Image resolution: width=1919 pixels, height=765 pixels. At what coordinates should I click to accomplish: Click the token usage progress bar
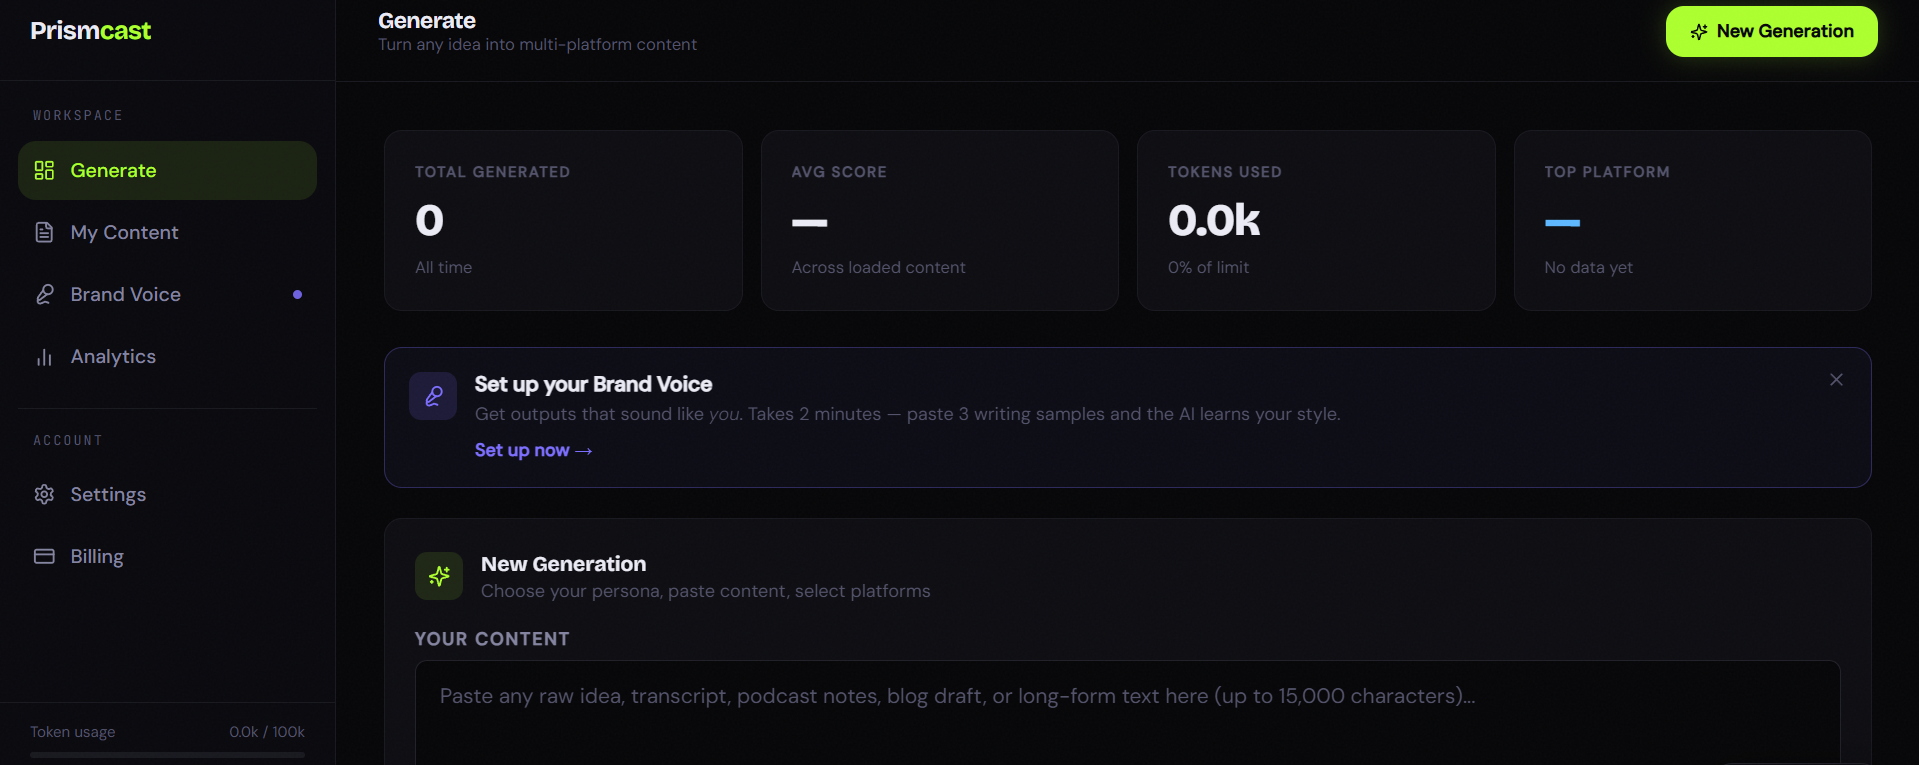(167, 755)
